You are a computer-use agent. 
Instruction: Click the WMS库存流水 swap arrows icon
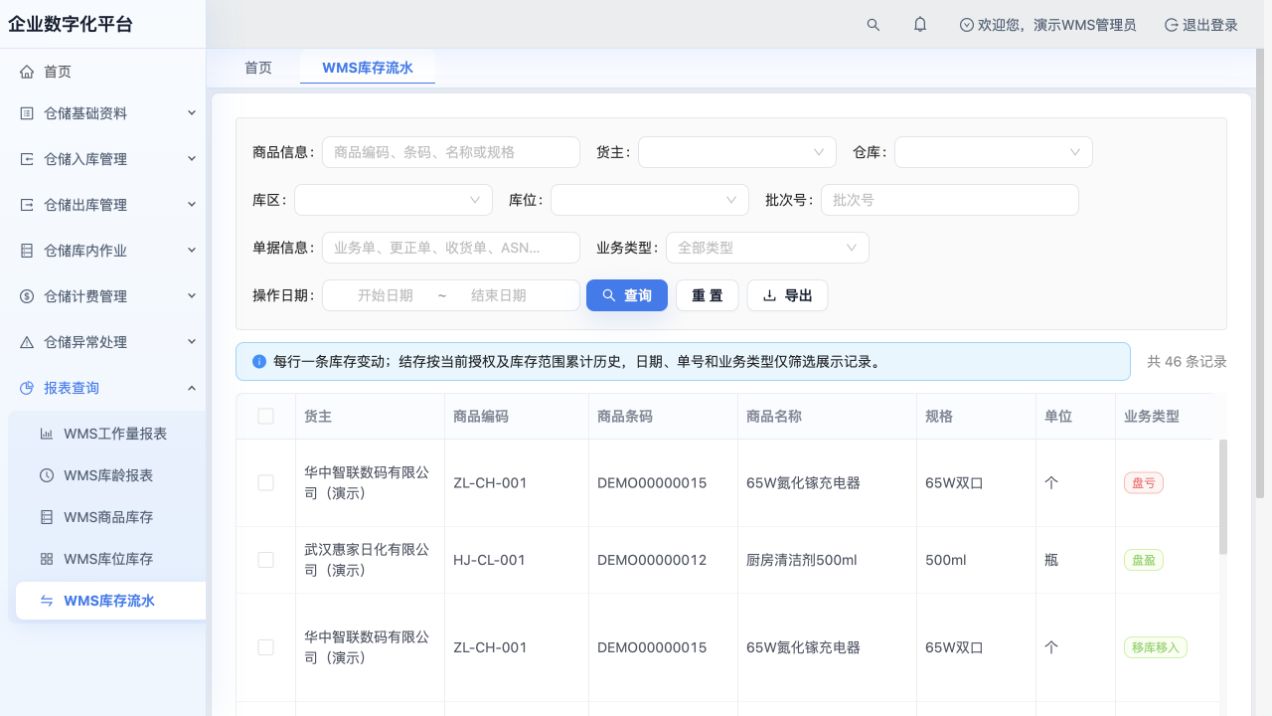coord(46,601)
